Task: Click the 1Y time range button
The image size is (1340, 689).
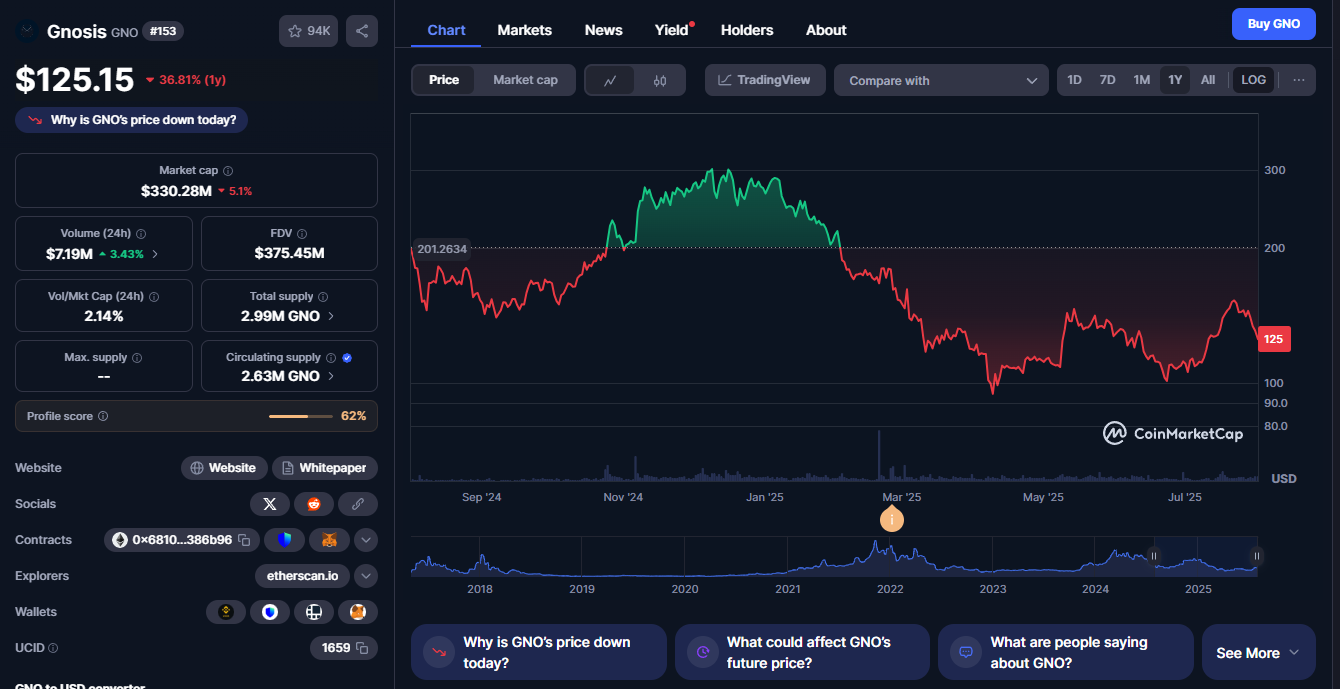Action: [1175, 80]
